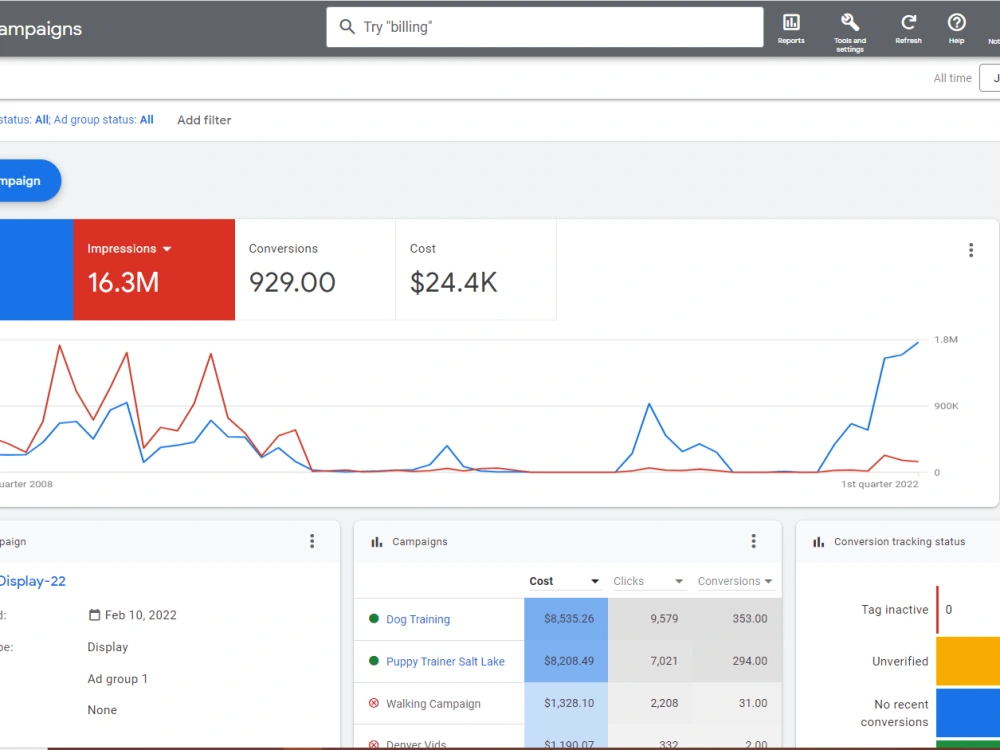Open the Display-22 campaign link
The width and height of the screenshot is (1000, 750).
(33, 581)
